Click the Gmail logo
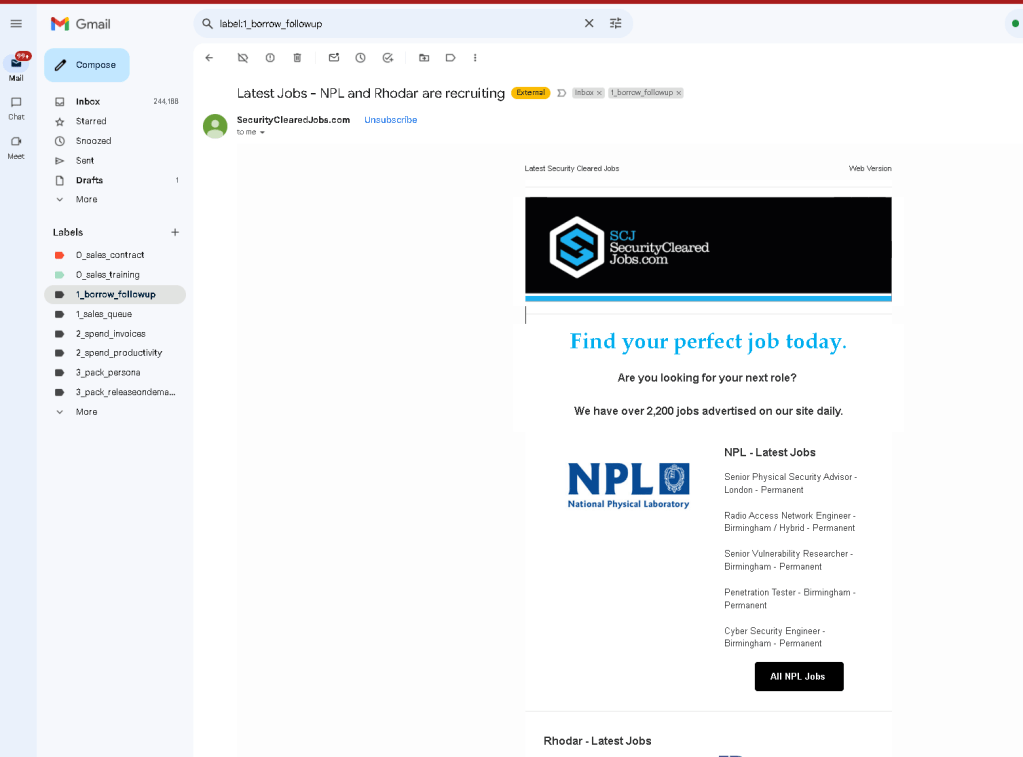This screenshot has width=1023, height=757. 81,24
